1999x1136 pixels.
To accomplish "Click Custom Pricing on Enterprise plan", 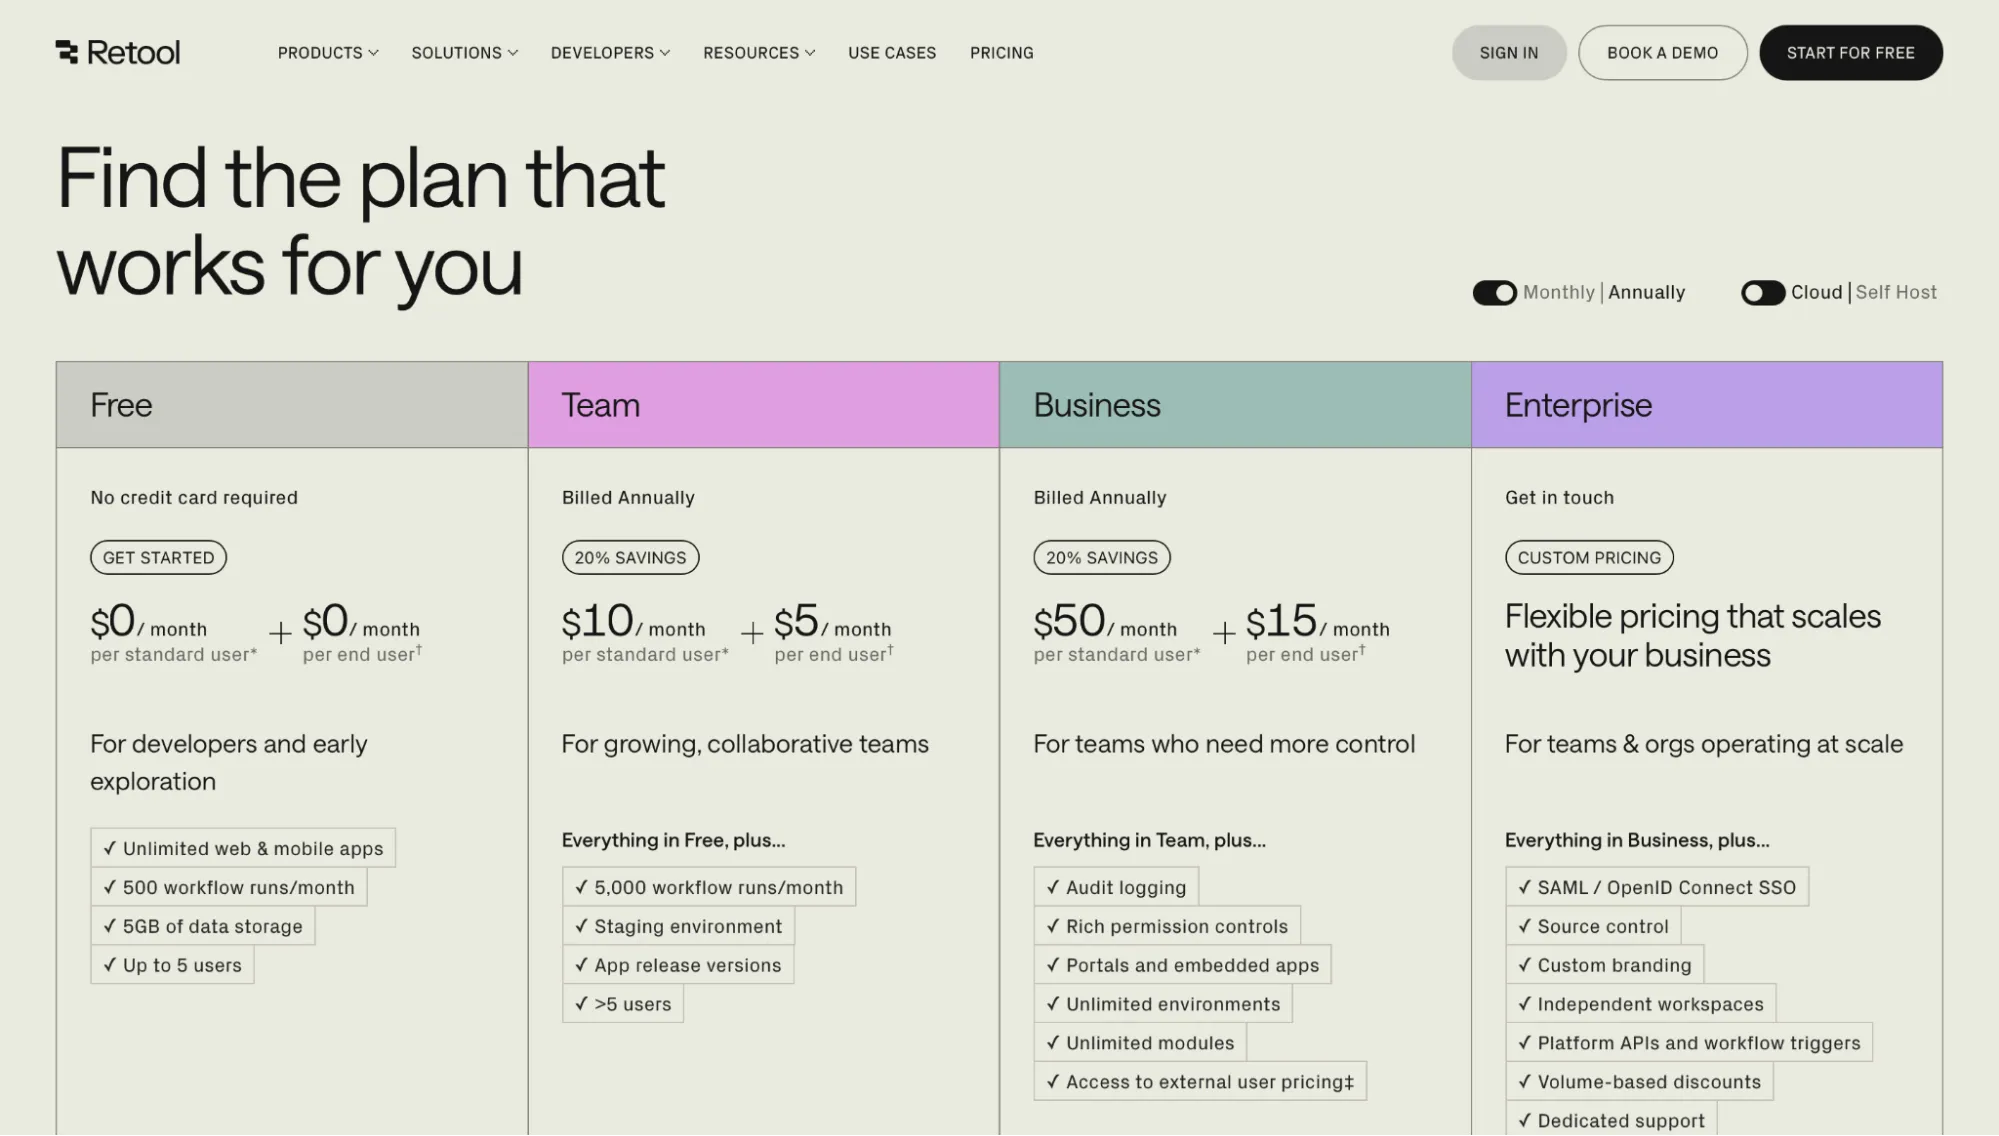I will click(x=1589, y=558).
